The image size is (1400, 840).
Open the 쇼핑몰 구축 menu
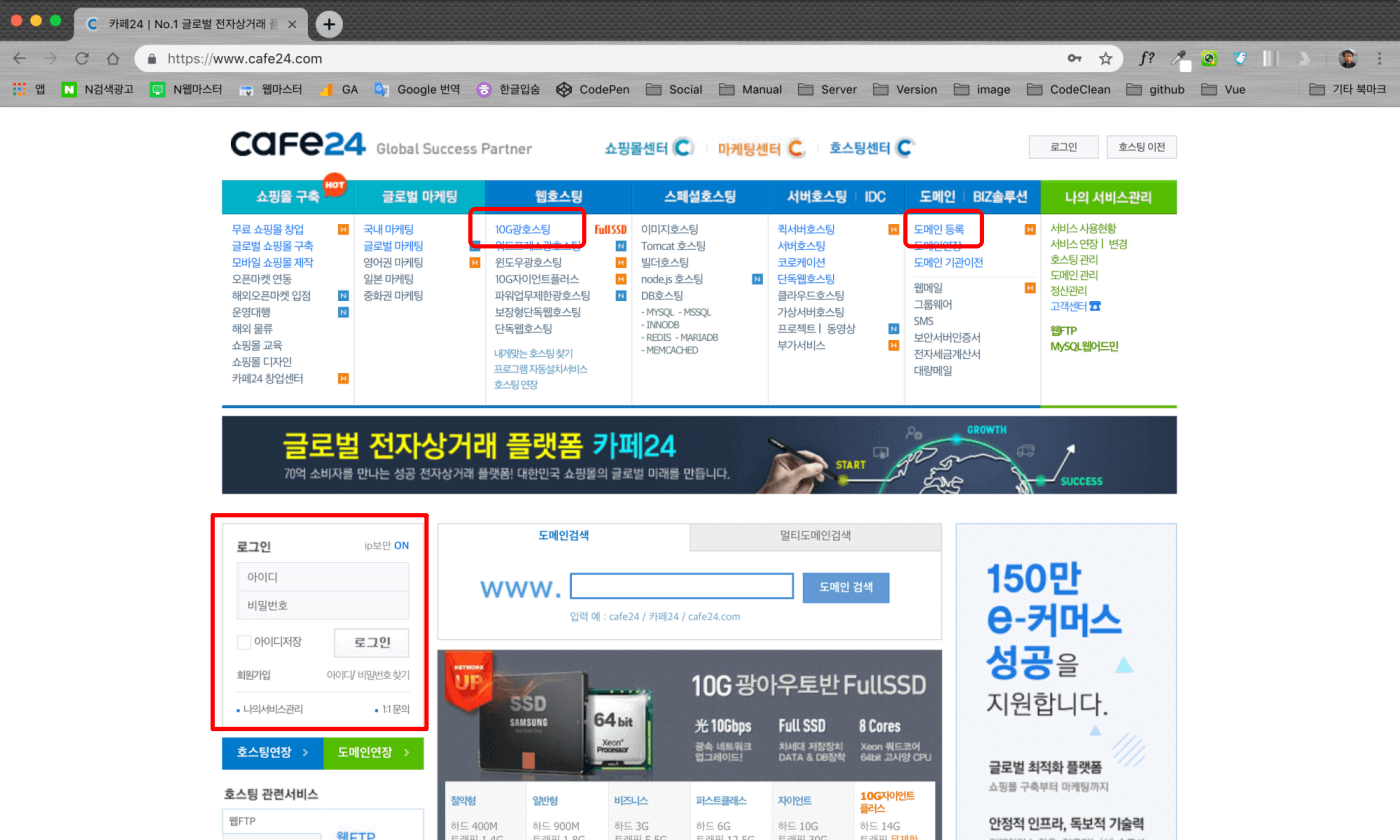tap(288, 197)
